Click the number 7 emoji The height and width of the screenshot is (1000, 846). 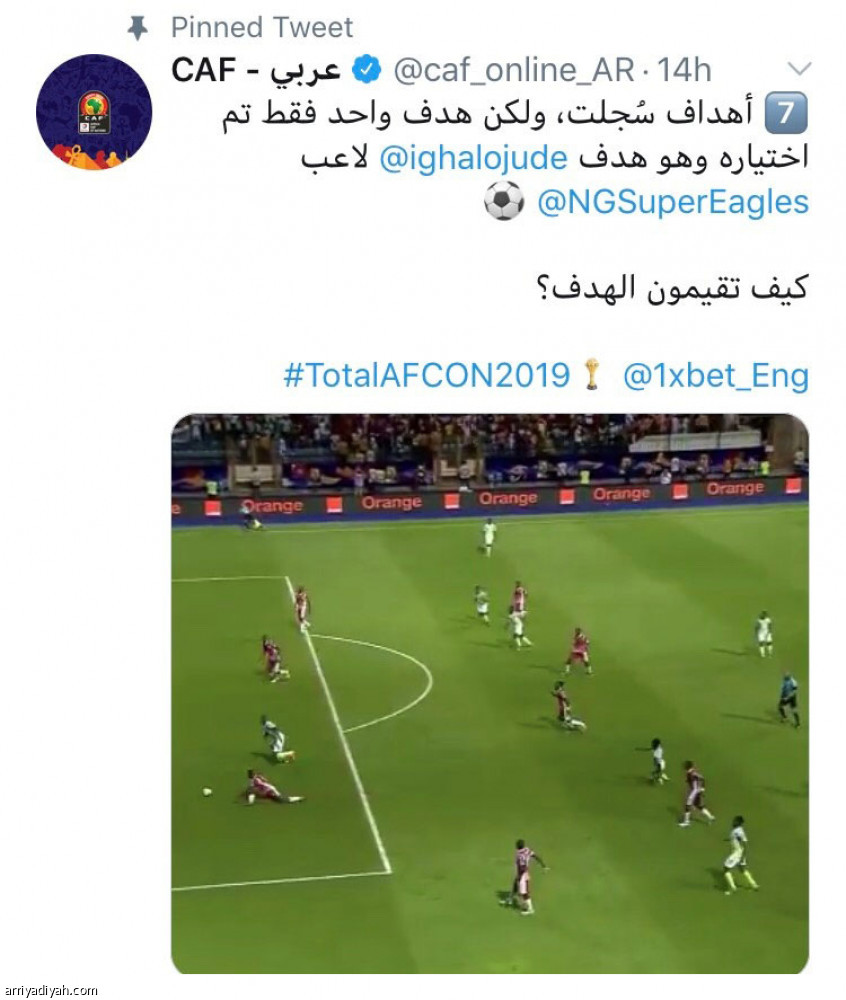point(786,113)
